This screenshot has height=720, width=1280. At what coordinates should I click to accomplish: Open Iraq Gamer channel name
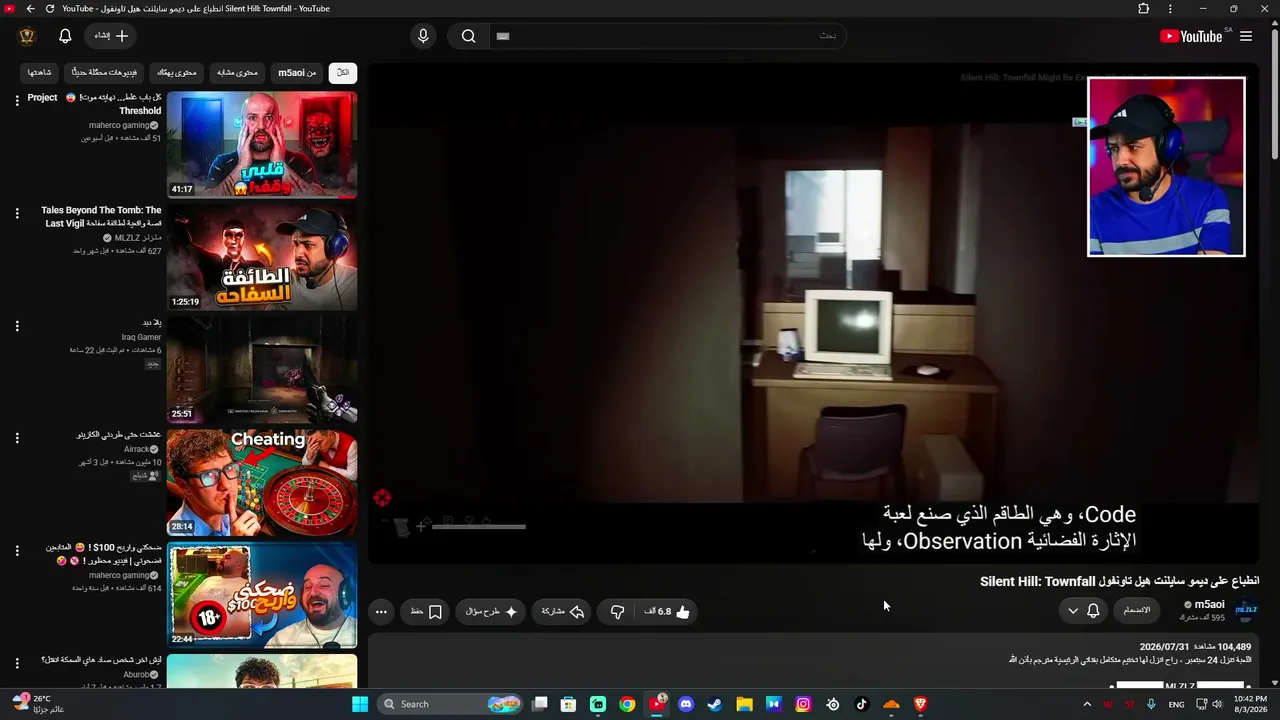(141, 337)
